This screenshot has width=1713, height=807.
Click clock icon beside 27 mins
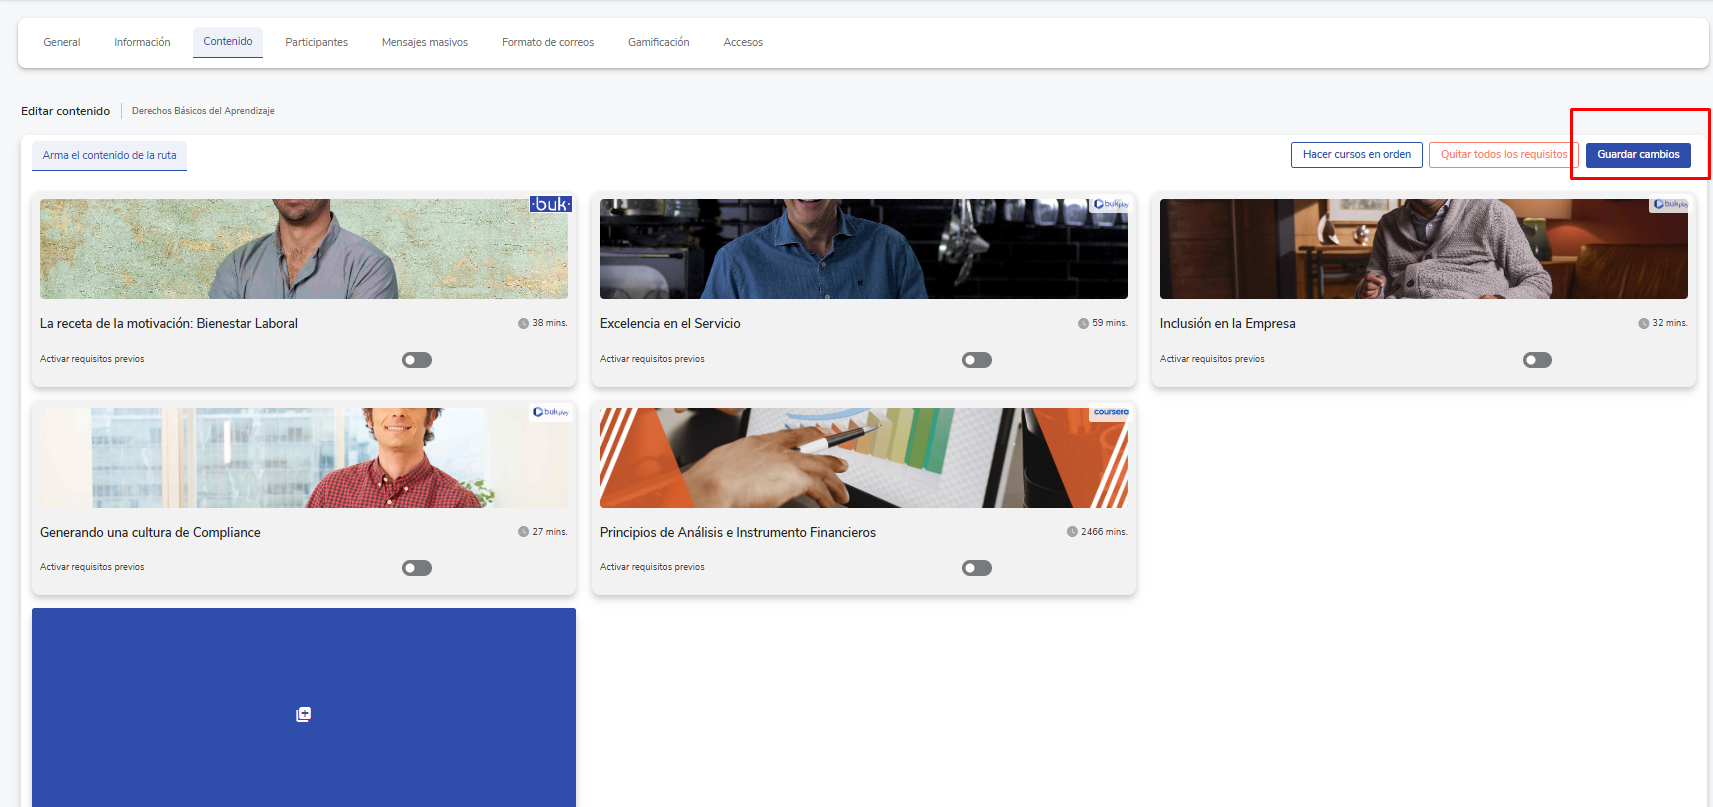[523, 532]
